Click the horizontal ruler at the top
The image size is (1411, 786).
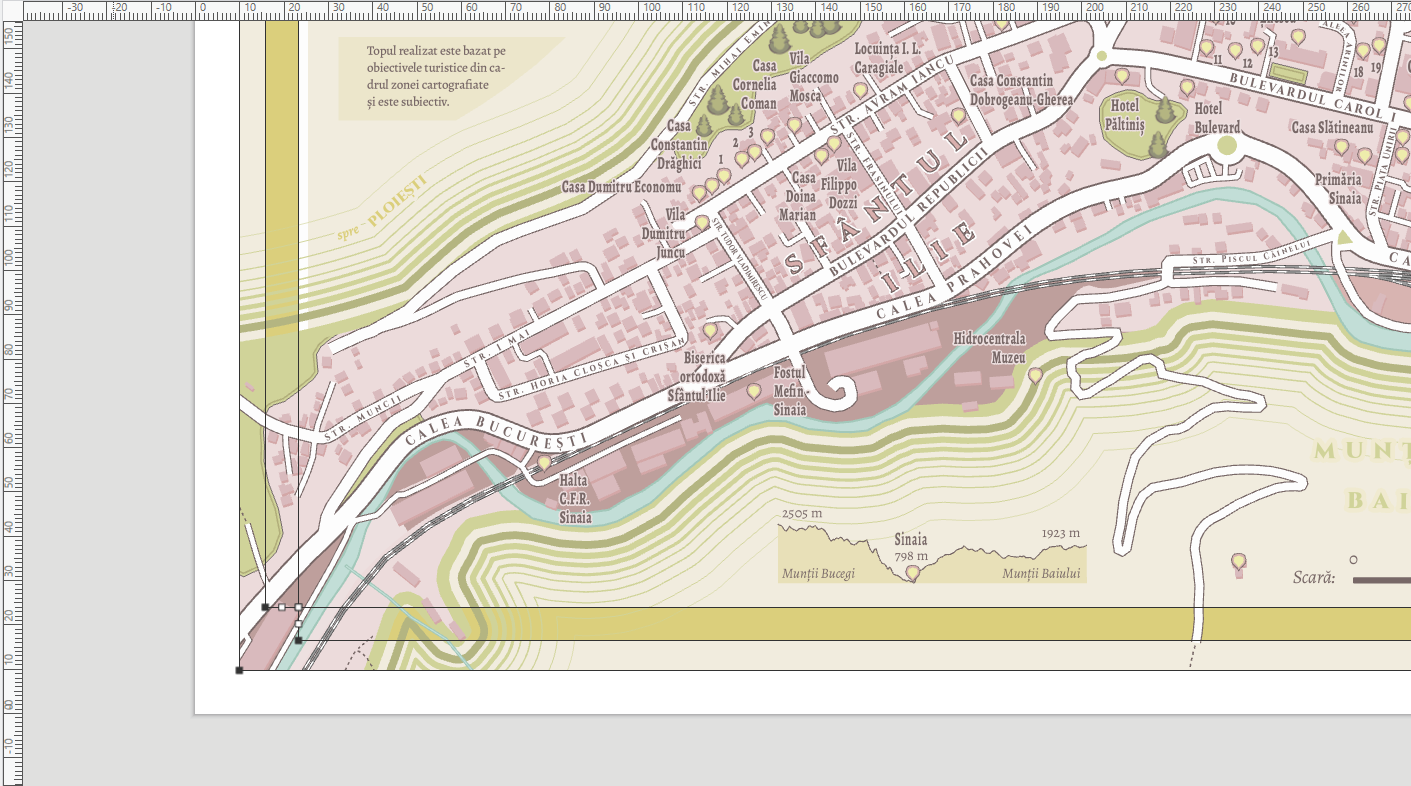coord(700,10)
